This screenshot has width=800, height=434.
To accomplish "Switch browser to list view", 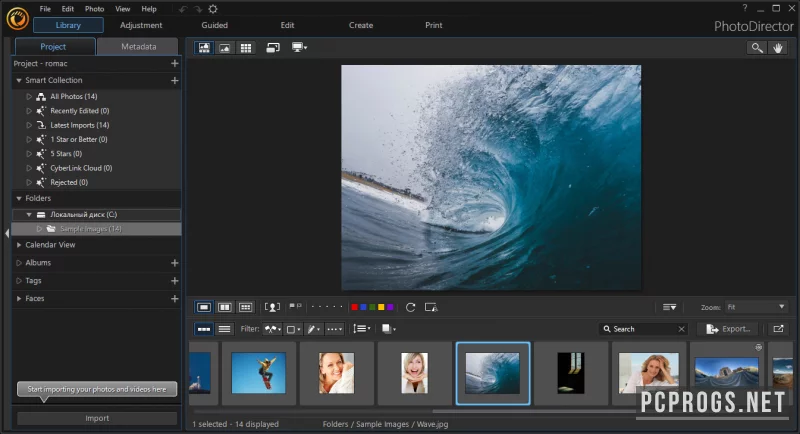I will point(224,329).
